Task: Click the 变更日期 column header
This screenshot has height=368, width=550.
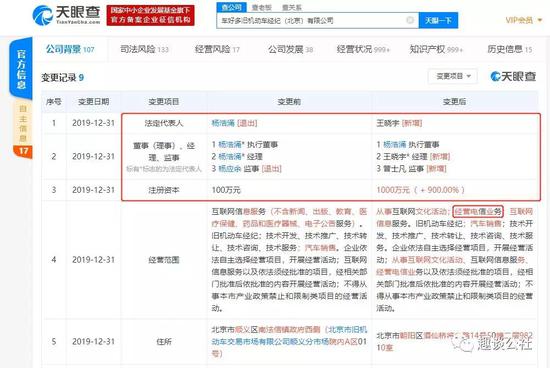Action: (93, 102)
